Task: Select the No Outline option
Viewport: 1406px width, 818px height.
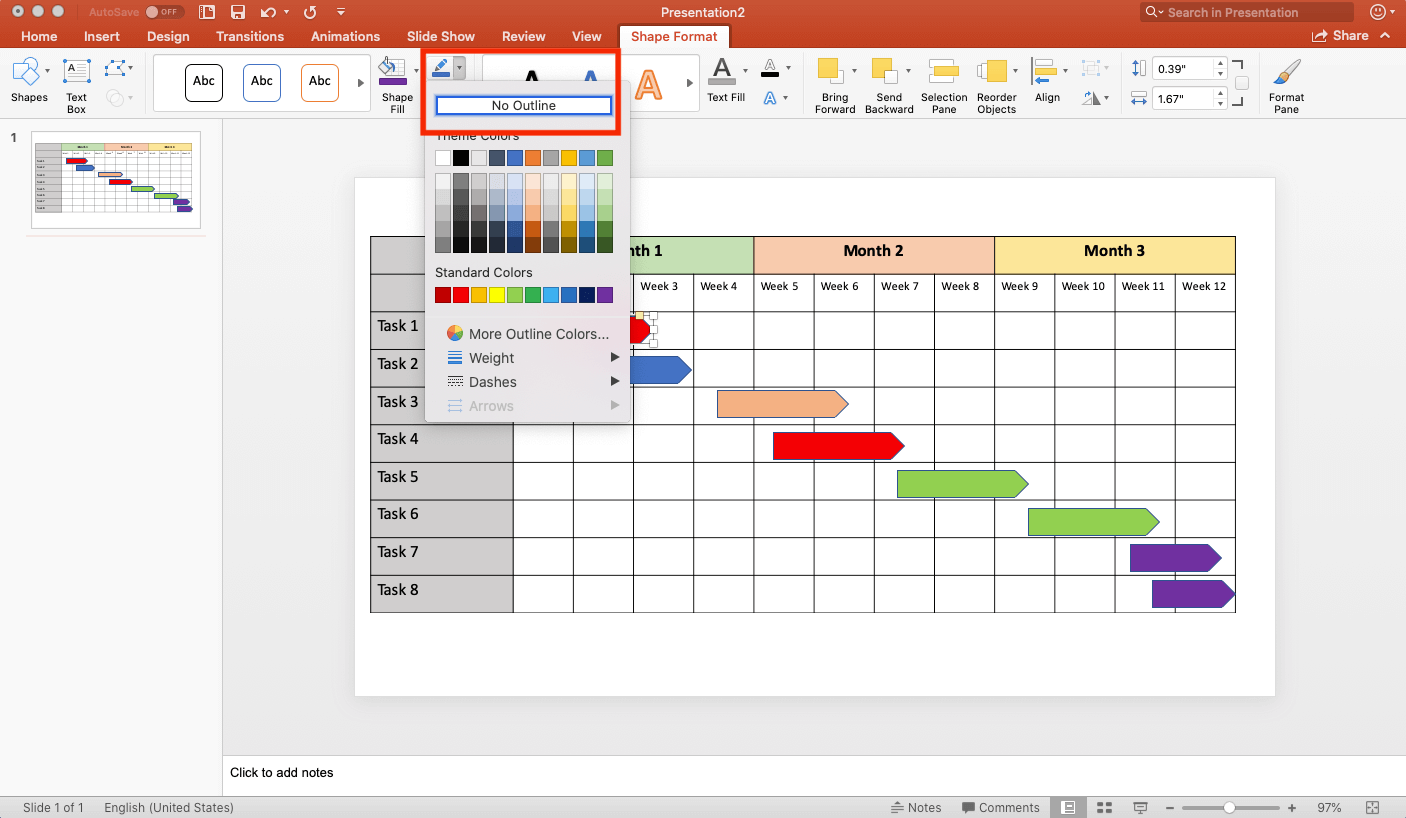Action: tap(524, 105)
